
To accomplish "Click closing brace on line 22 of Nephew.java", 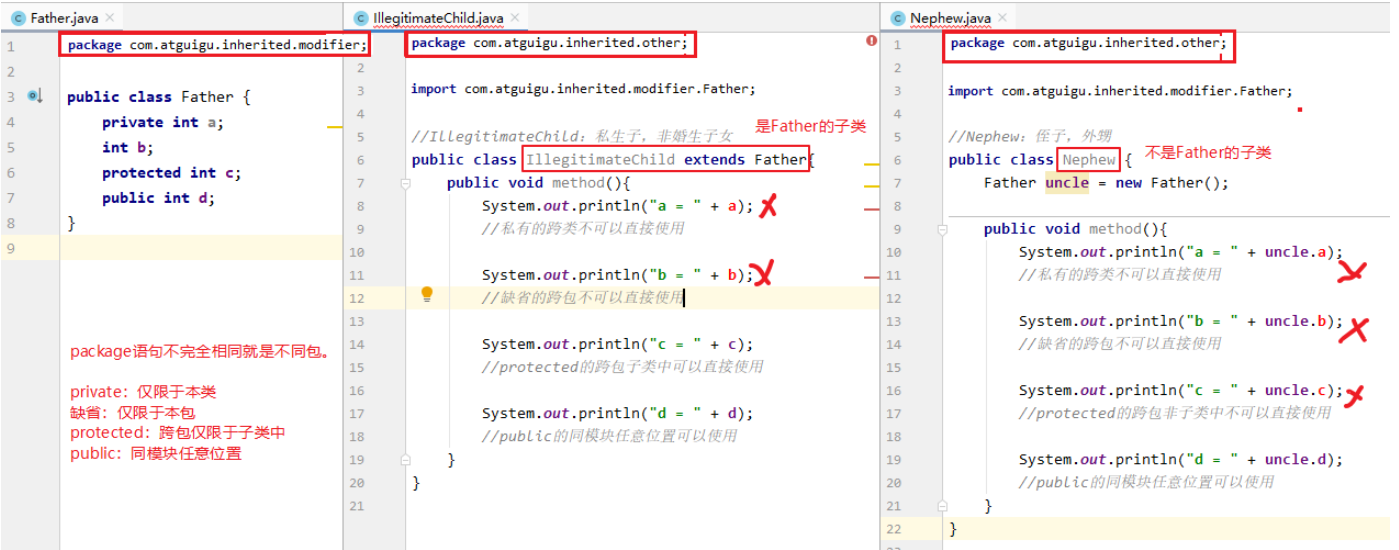I will (x=953, y=528).
